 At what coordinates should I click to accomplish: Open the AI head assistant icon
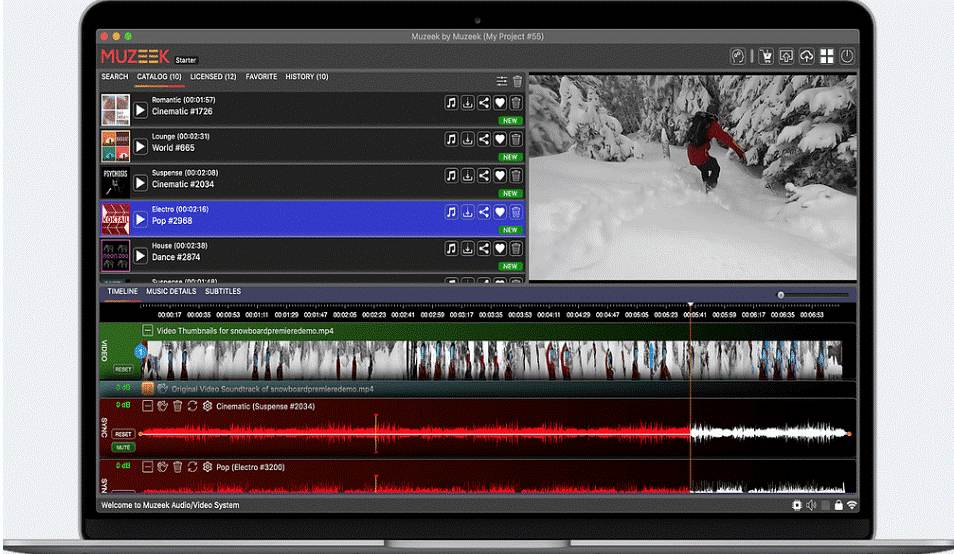(x=737, y=57)
